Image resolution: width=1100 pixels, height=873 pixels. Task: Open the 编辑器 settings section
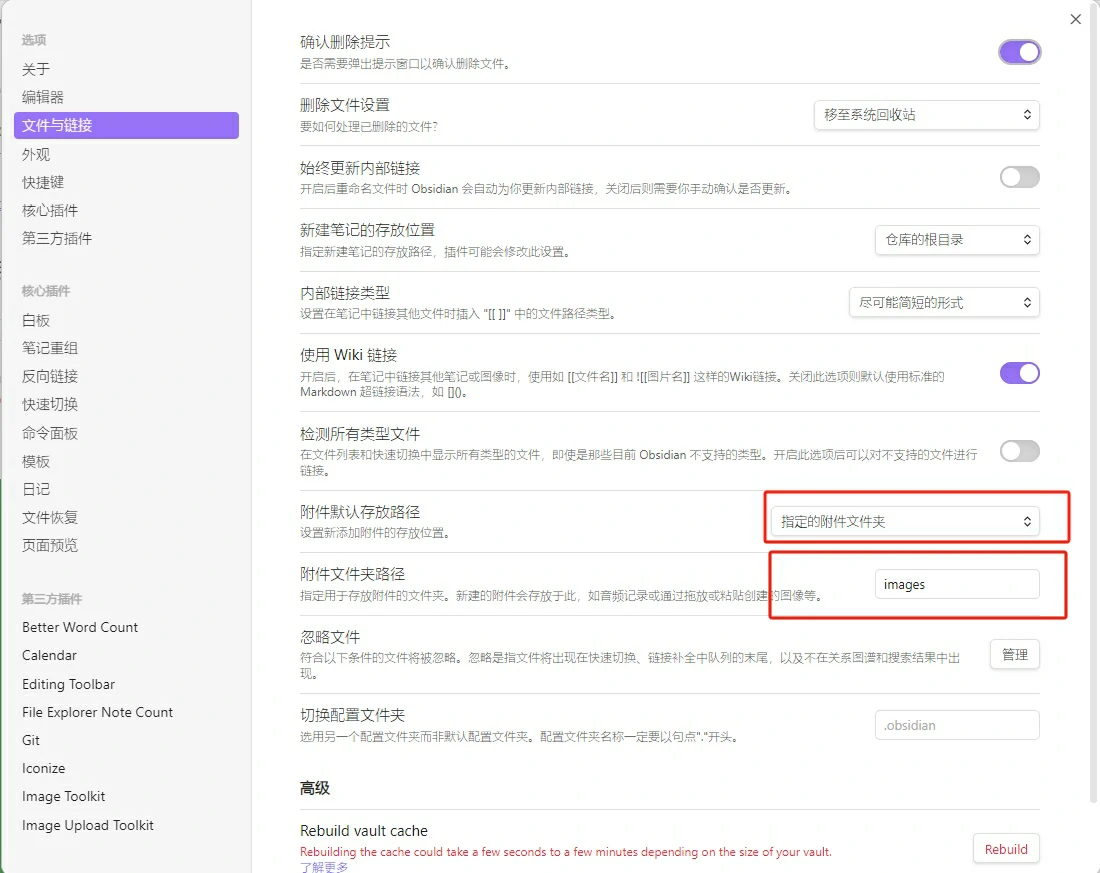point(43,97)
